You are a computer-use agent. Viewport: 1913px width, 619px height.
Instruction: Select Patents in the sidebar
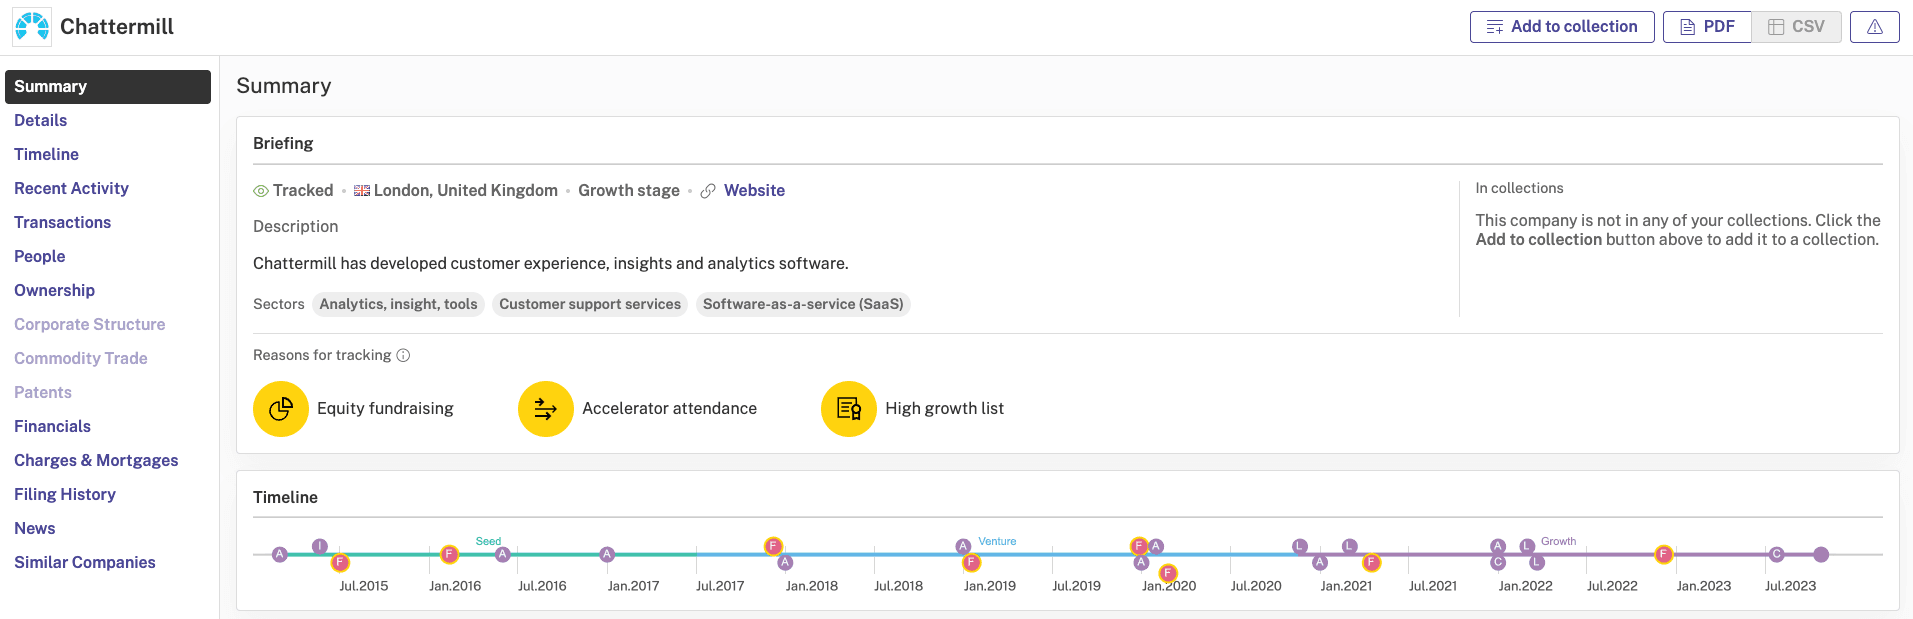tap(42, 393)
